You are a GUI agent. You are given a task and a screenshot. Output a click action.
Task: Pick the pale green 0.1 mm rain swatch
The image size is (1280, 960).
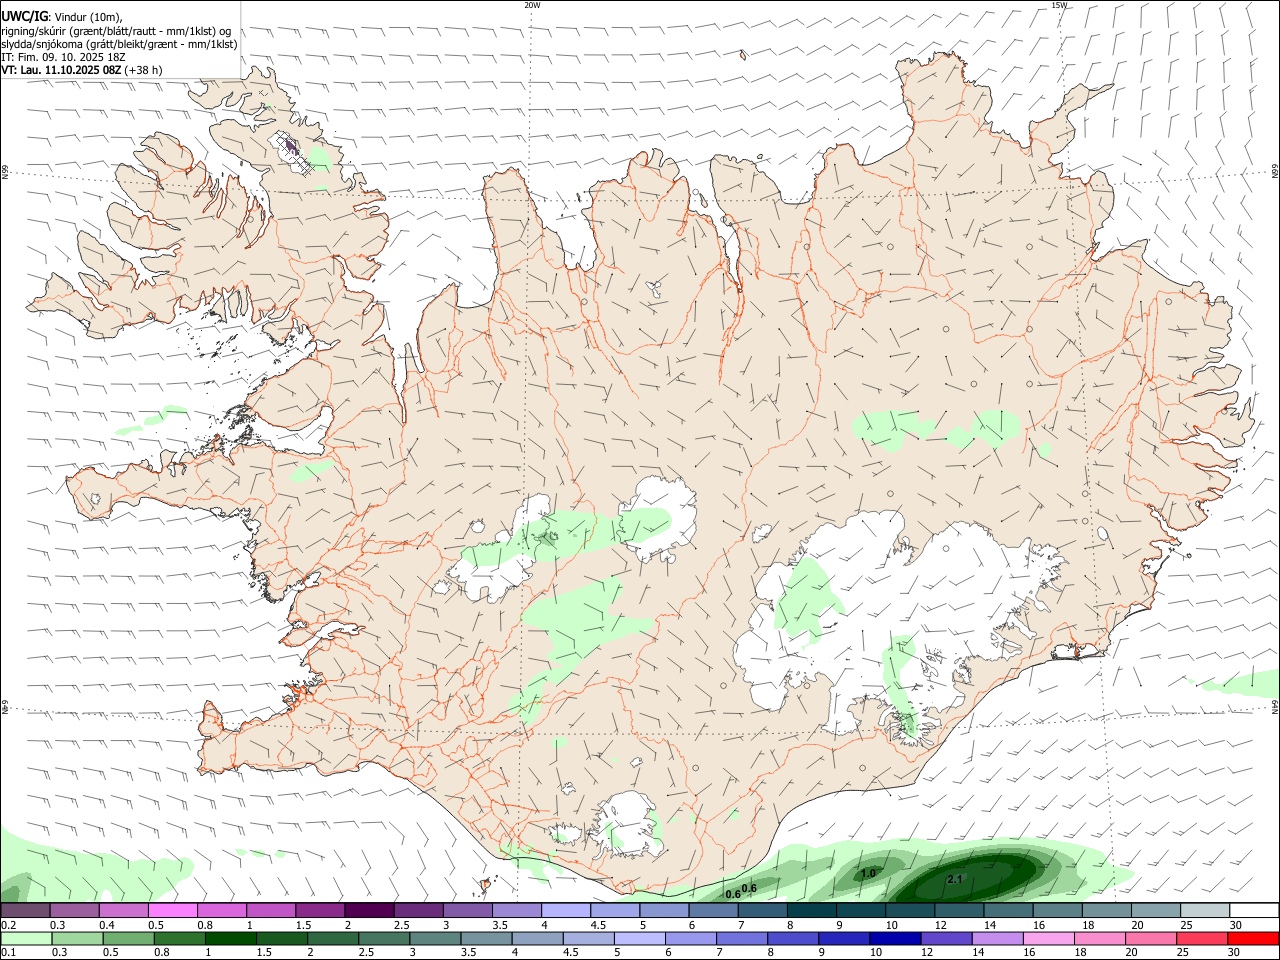(x=25, y=939)
